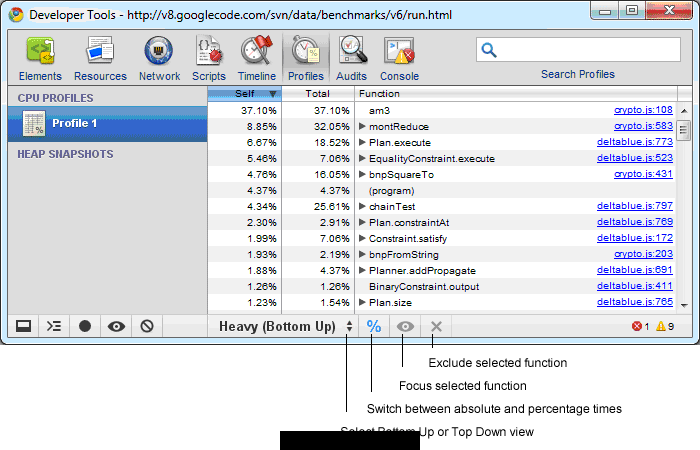The image size is (700, 450).
Task: Sort by the Total column
Action: 318,94
